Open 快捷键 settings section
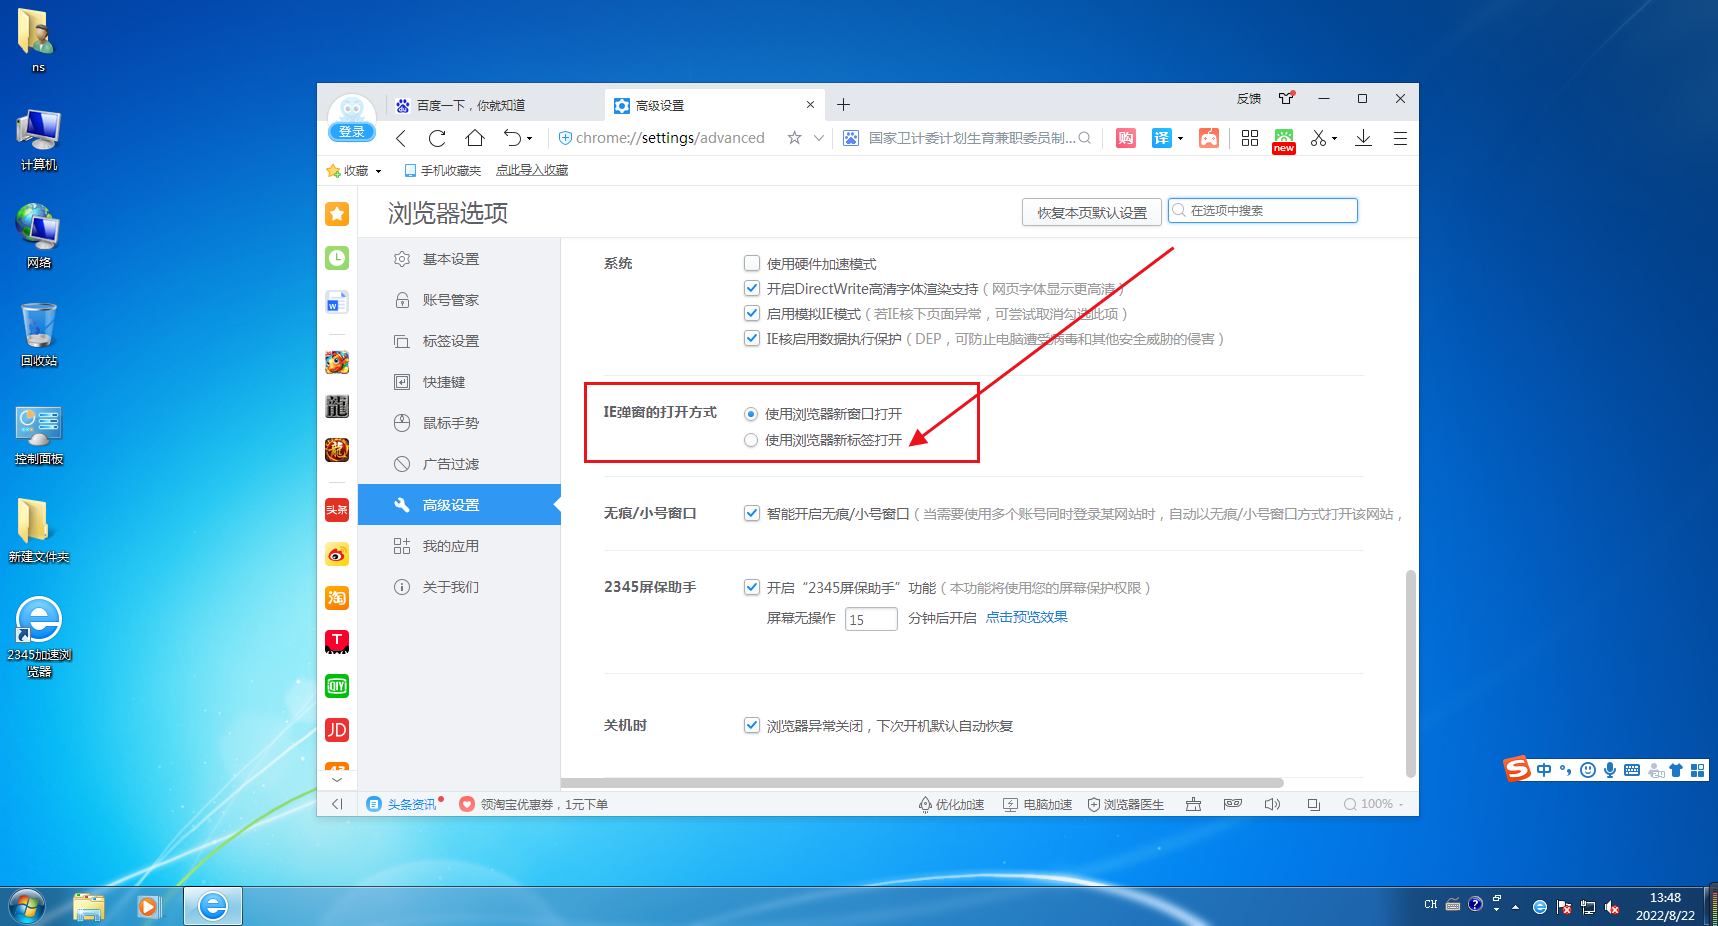This screenshot has width=1718, height=926. click(x=459, y=382)
